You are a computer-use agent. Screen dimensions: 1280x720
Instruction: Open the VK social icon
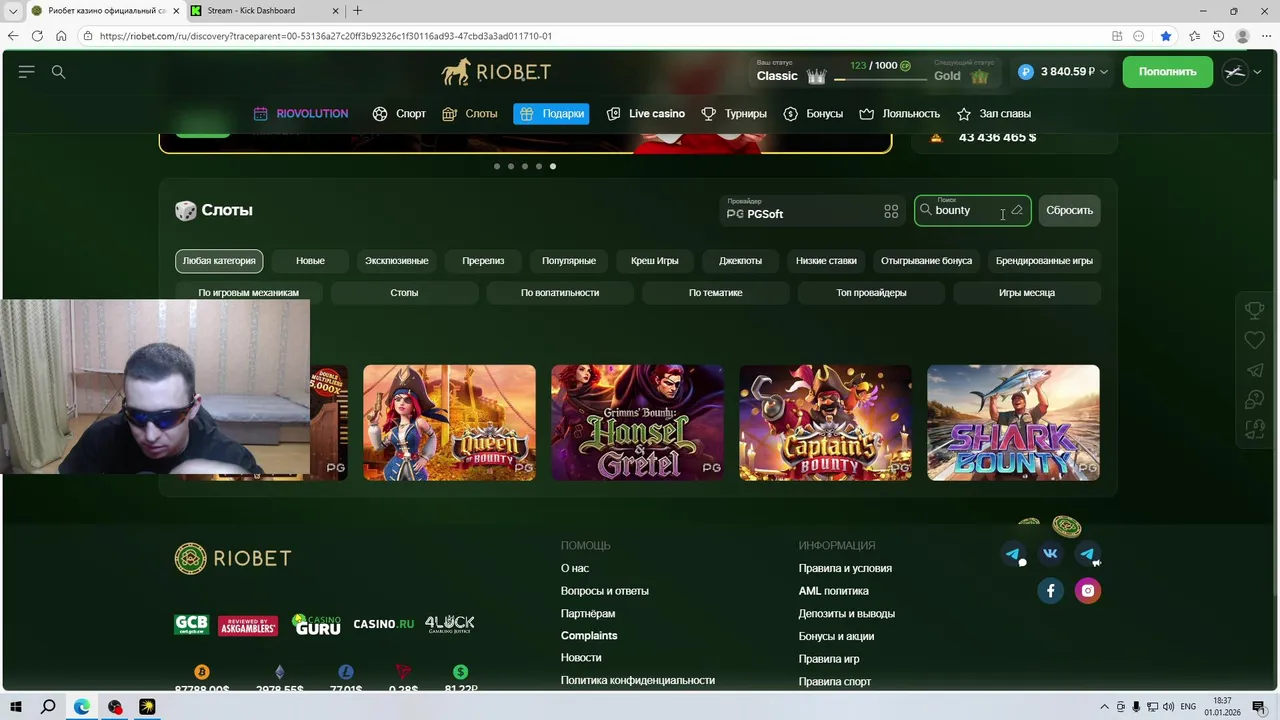(x=1050, y=553)
